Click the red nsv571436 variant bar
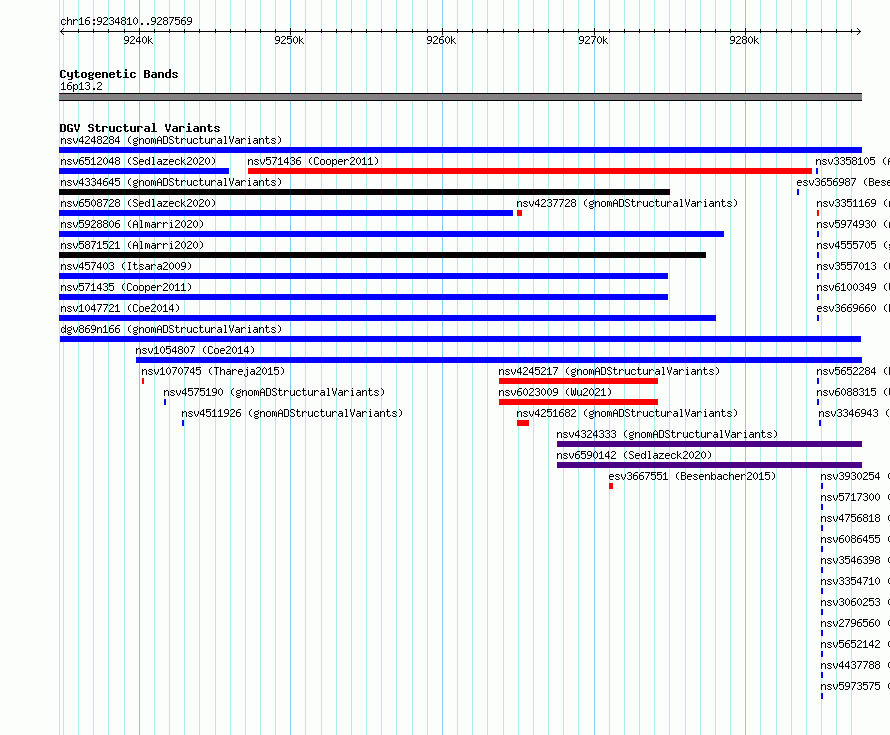890x735 pixels. [530, 171]
